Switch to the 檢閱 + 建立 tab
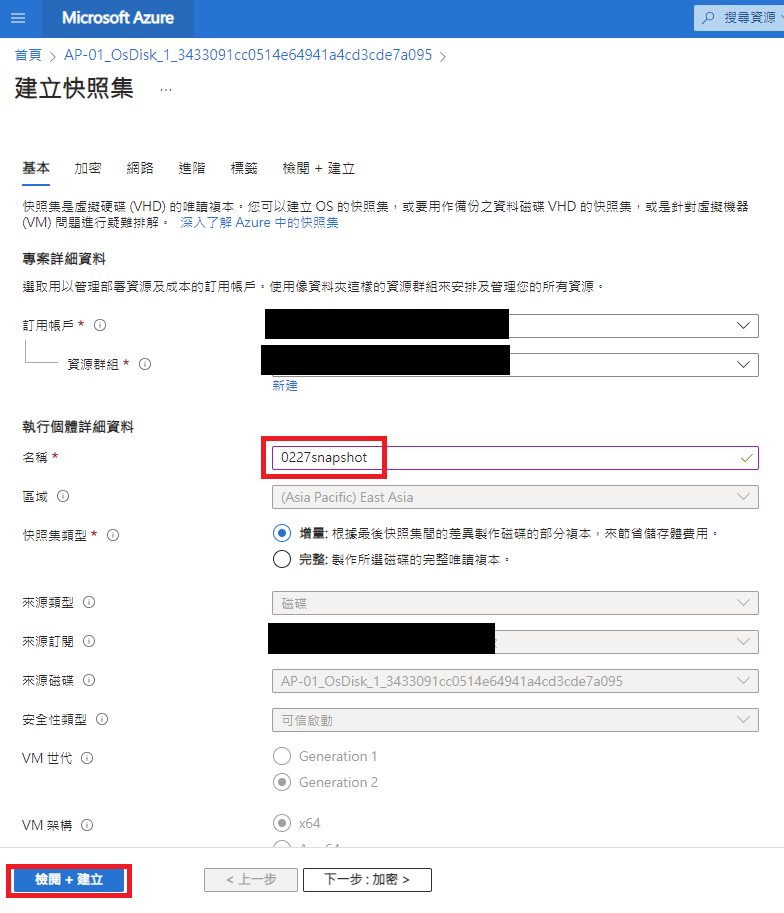 (x=318, y=168)
